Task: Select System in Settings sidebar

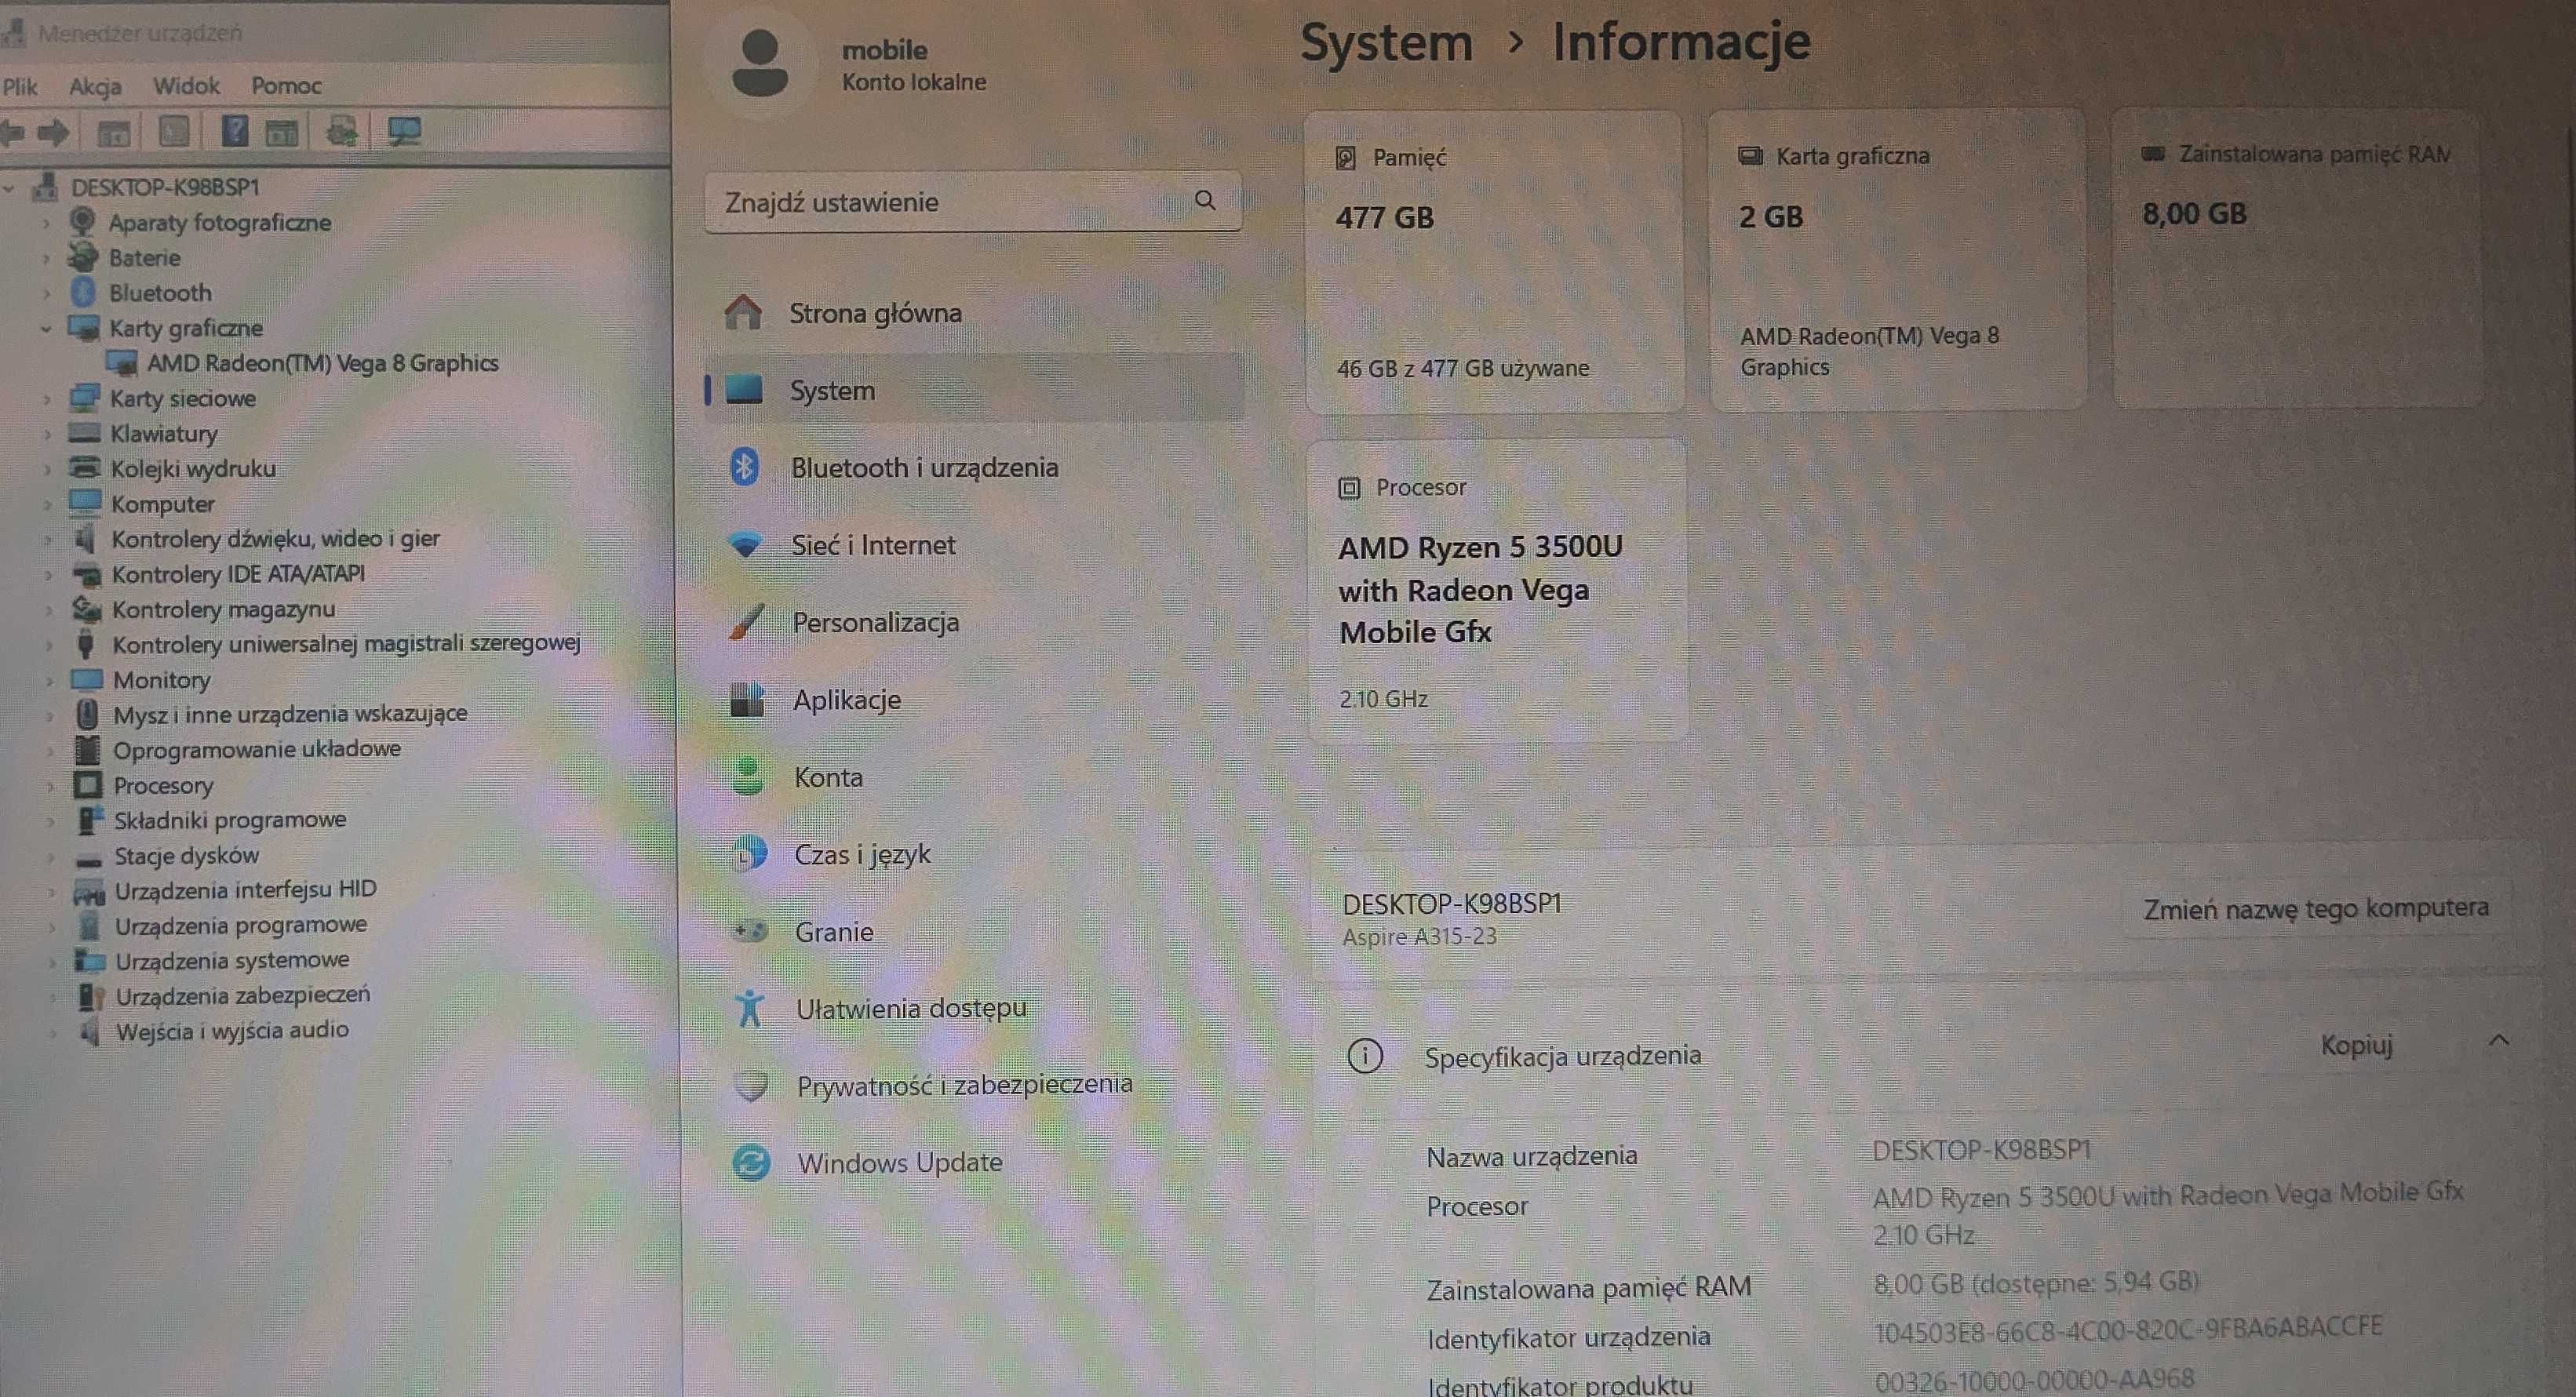Action: click(975, 390)
